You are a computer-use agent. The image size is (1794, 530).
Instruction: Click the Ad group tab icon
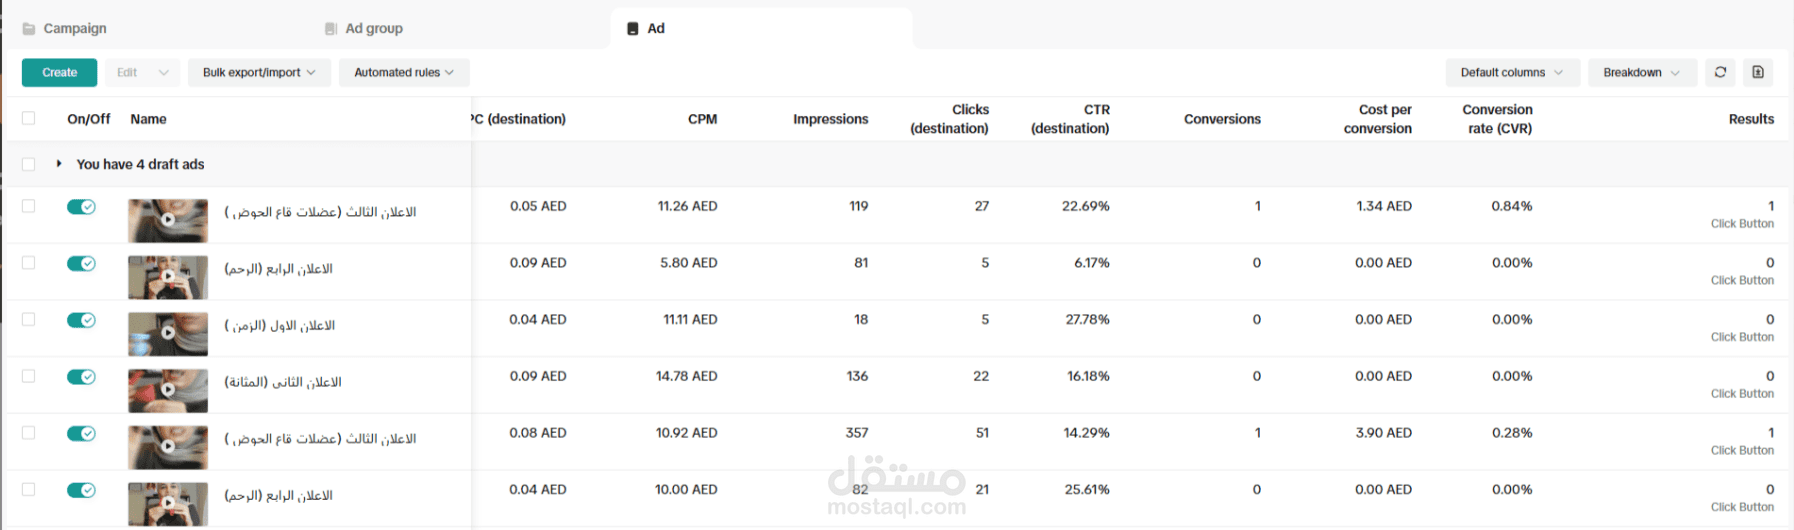tap(331, 29)
